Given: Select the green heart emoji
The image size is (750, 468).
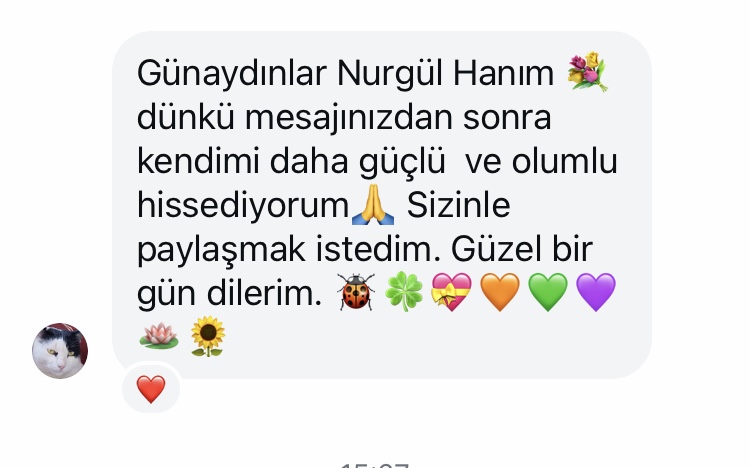Looking at the screenshot, I should click(x=548, y=292).
